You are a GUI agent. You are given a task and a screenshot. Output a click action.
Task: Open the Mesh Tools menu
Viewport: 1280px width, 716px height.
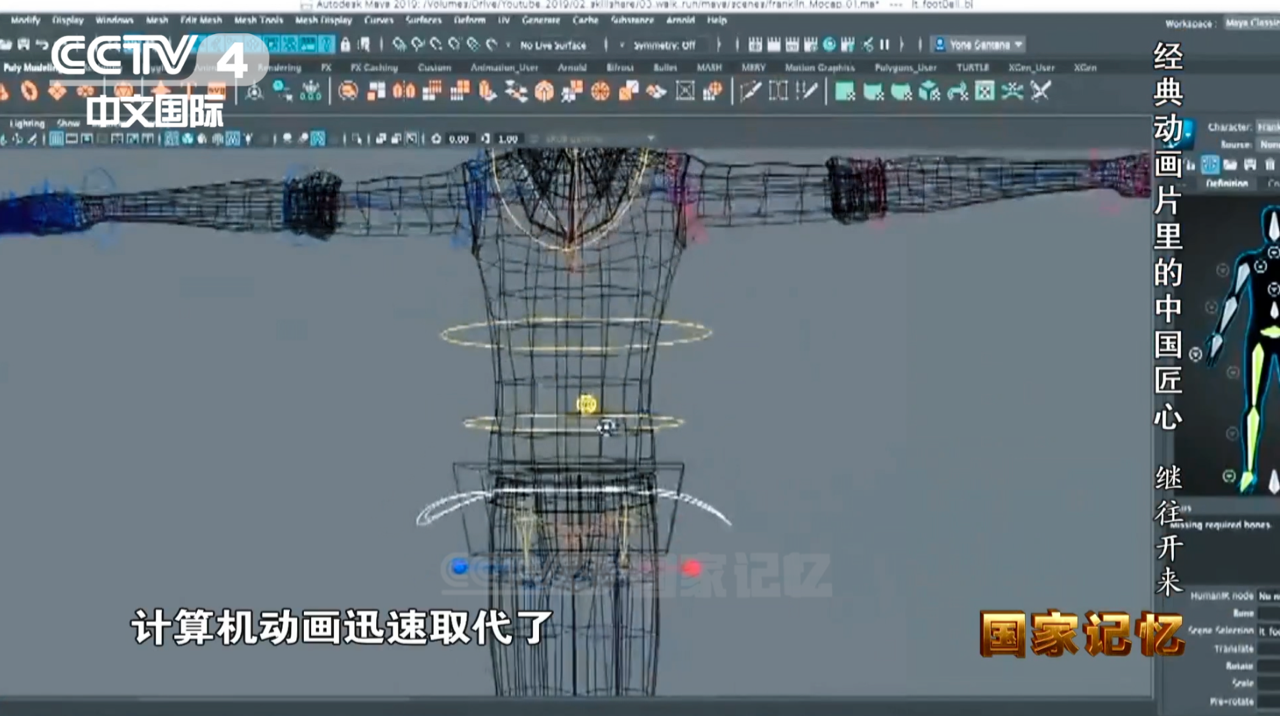258,20
